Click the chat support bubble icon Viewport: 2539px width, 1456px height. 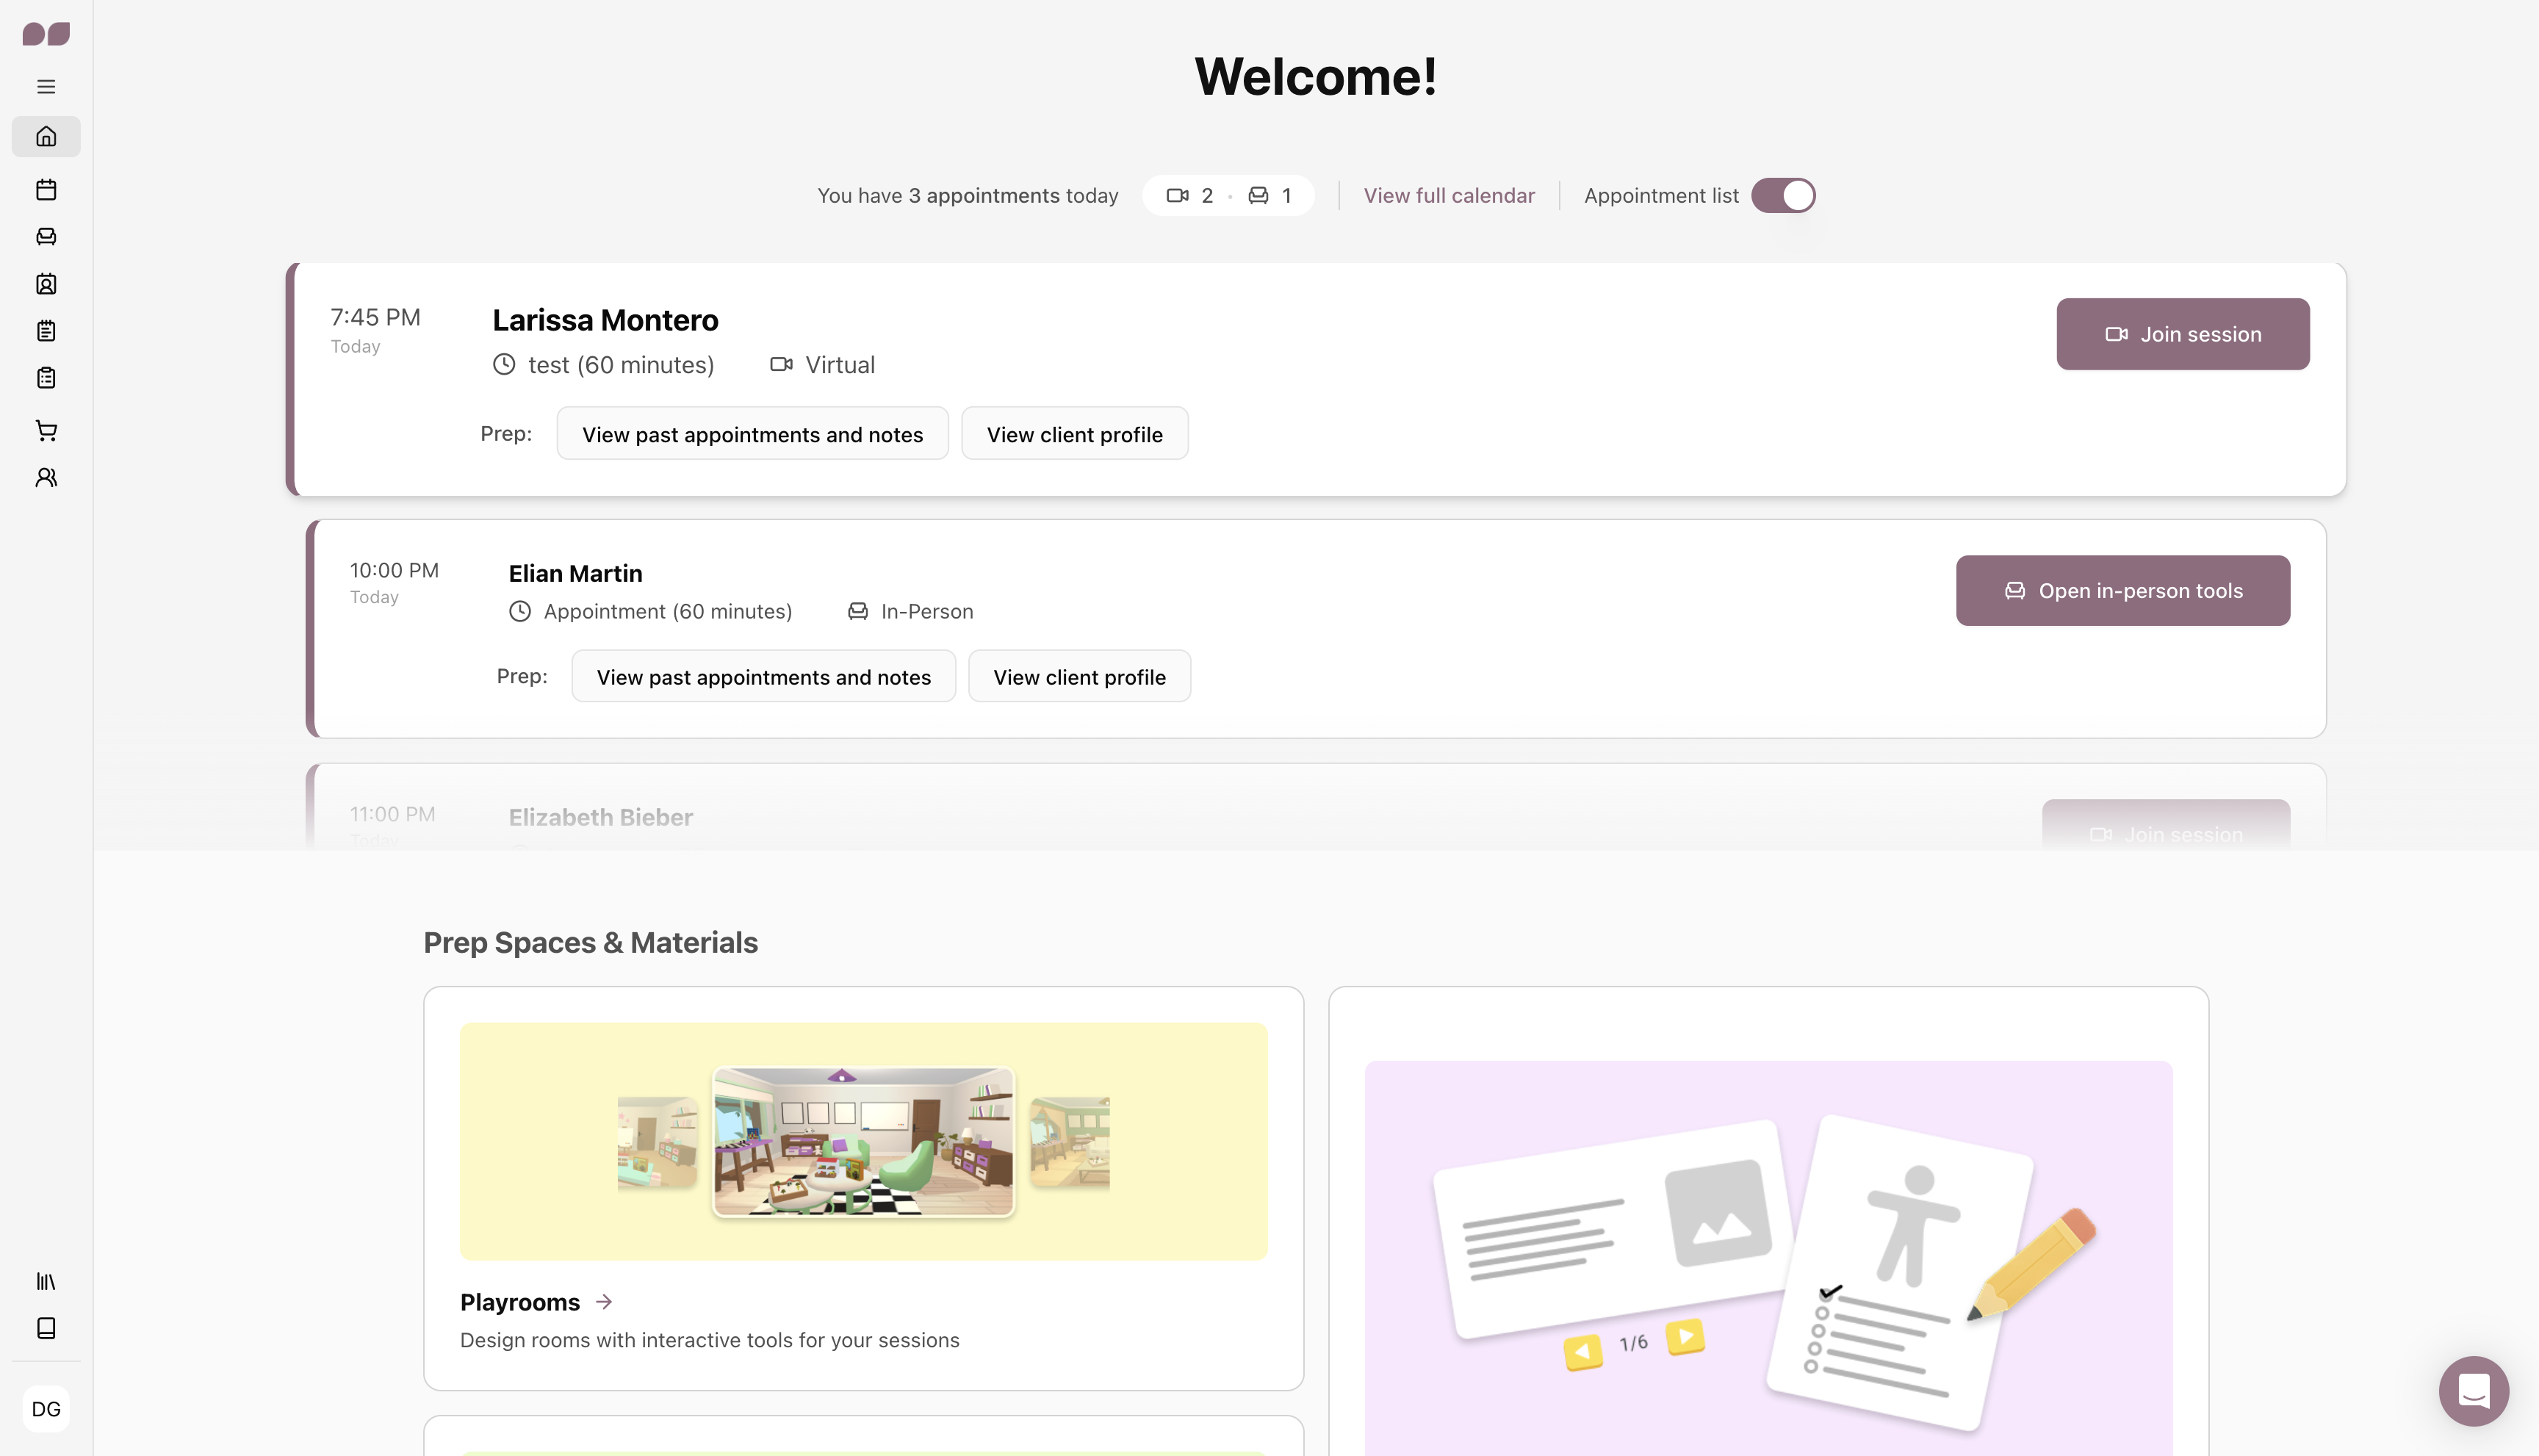pyautogui.click(x=2473, y=1390)
